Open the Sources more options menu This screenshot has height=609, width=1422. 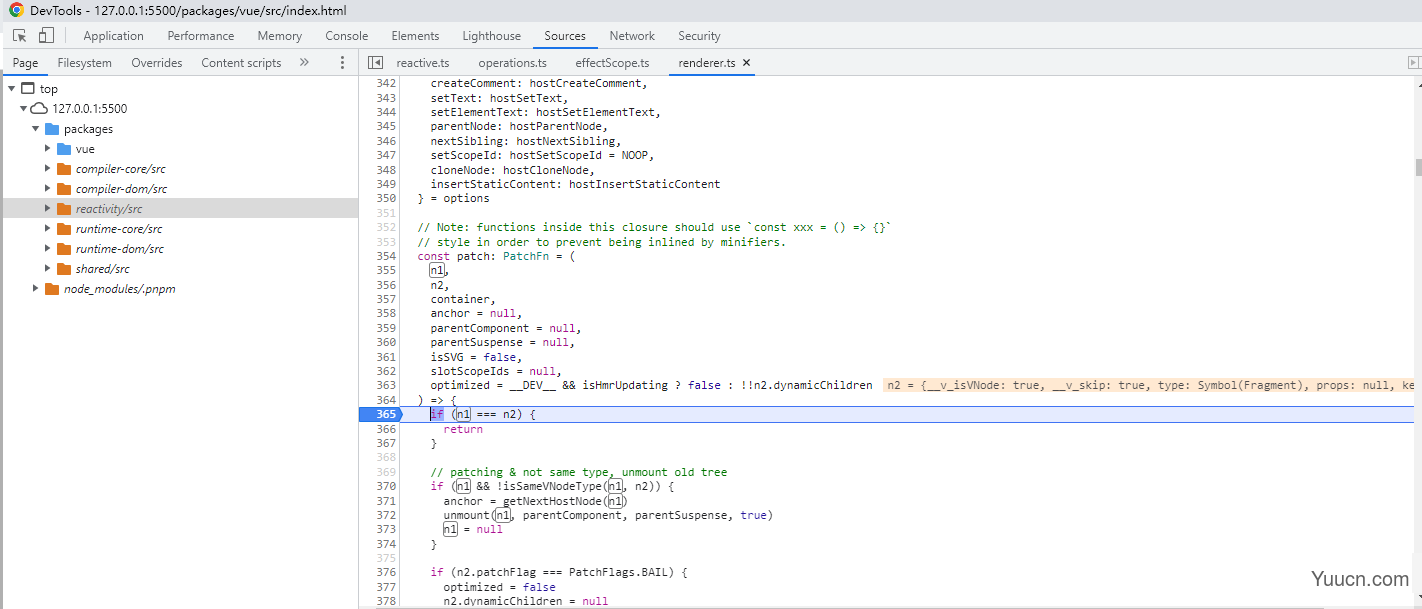point(342,62)
